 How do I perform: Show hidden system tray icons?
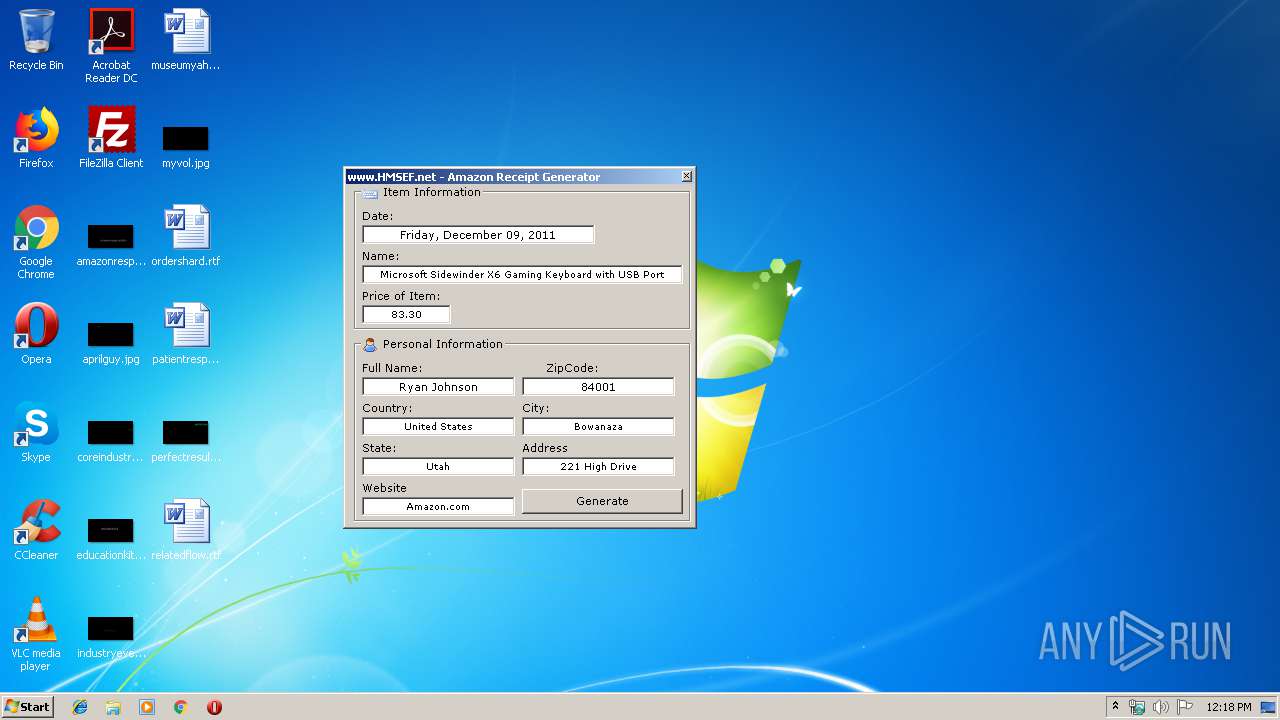[x=1116, y=707]
